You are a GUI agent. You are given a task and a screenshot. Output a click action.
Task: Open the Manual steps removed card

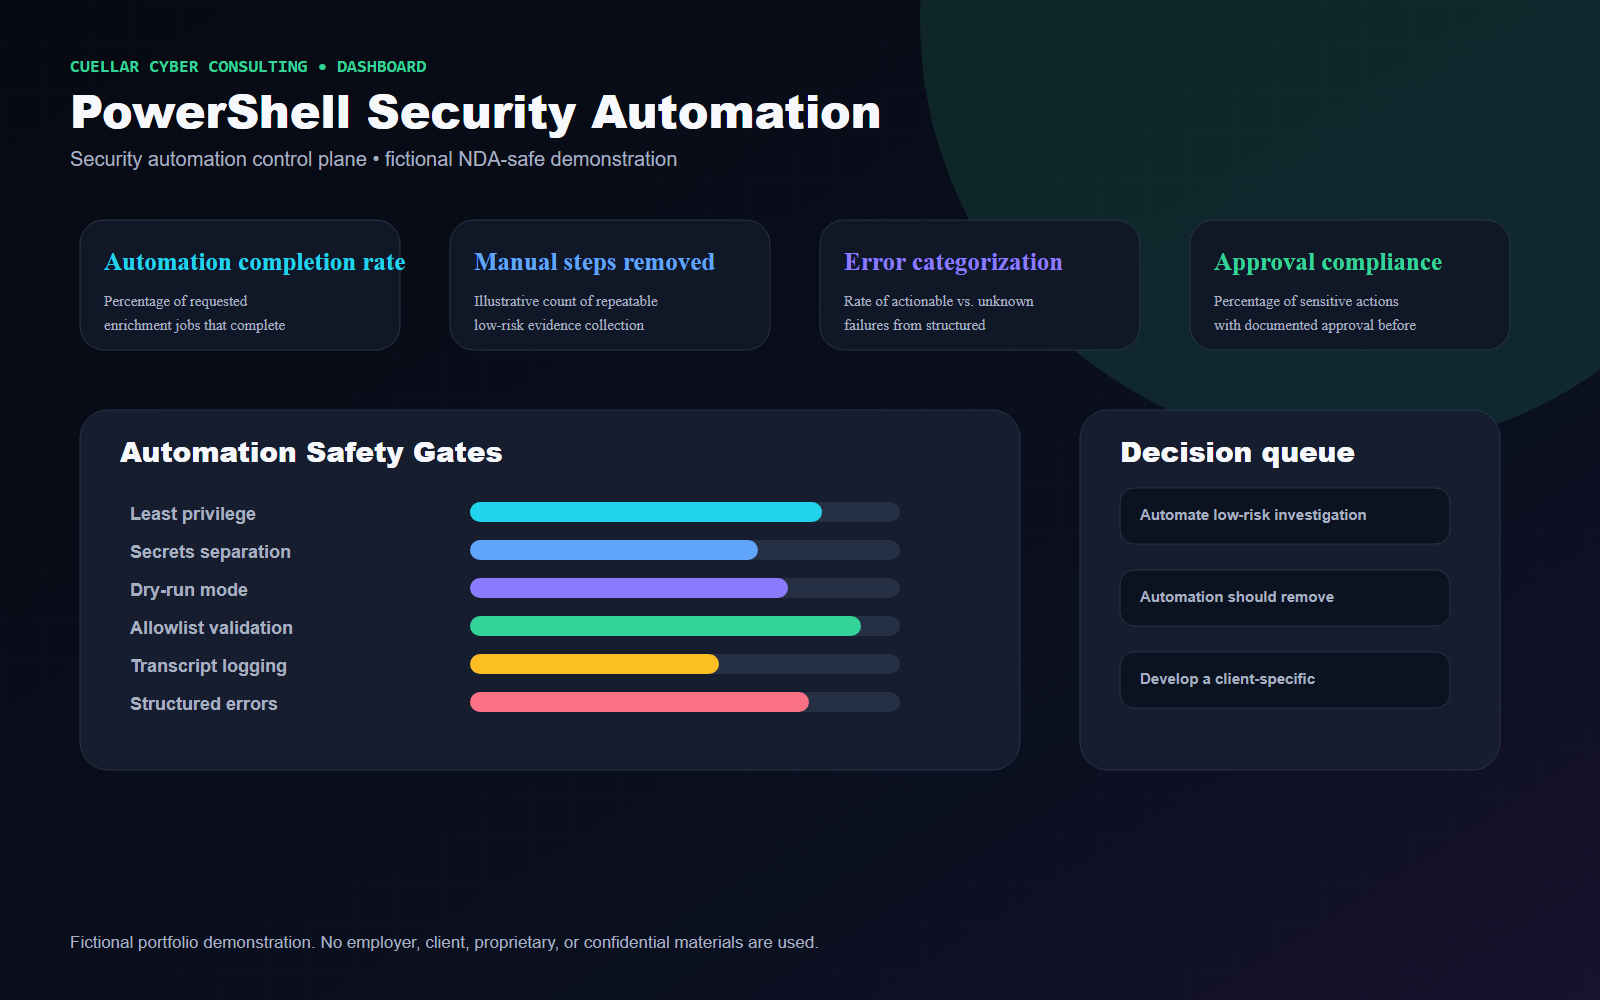610,285
